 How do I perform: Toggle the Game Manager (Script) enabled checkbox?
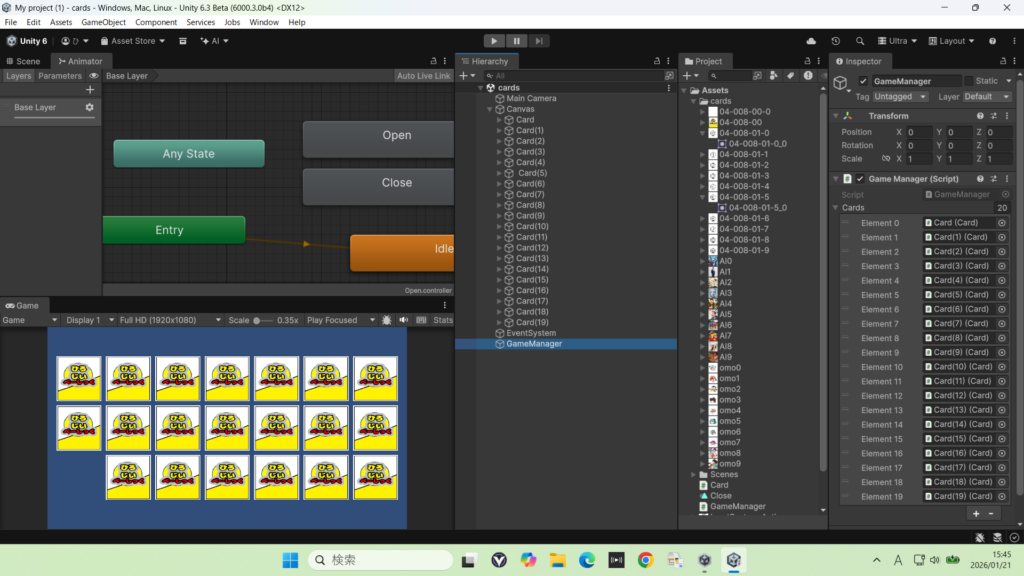click(x=860, y=179)
